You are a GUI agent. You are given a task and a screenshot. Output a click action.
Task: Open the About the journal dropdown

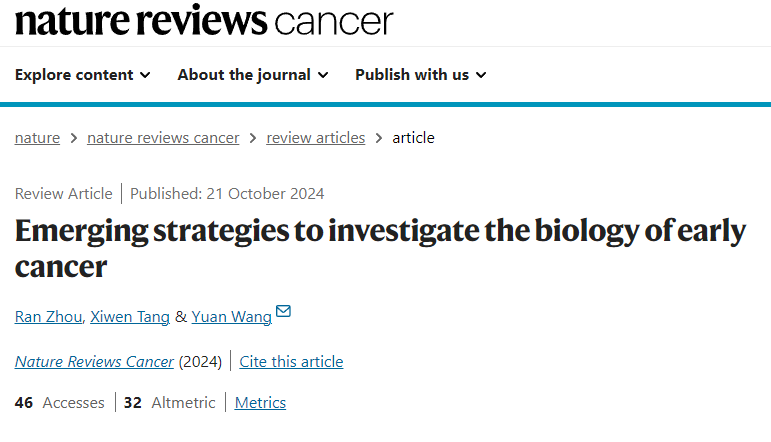tap(252, 75)
